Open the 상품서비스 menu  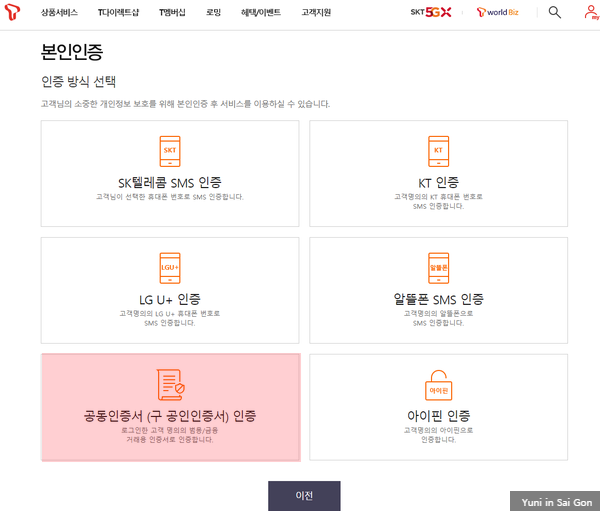pyautogui.click(x=59, y=12)
